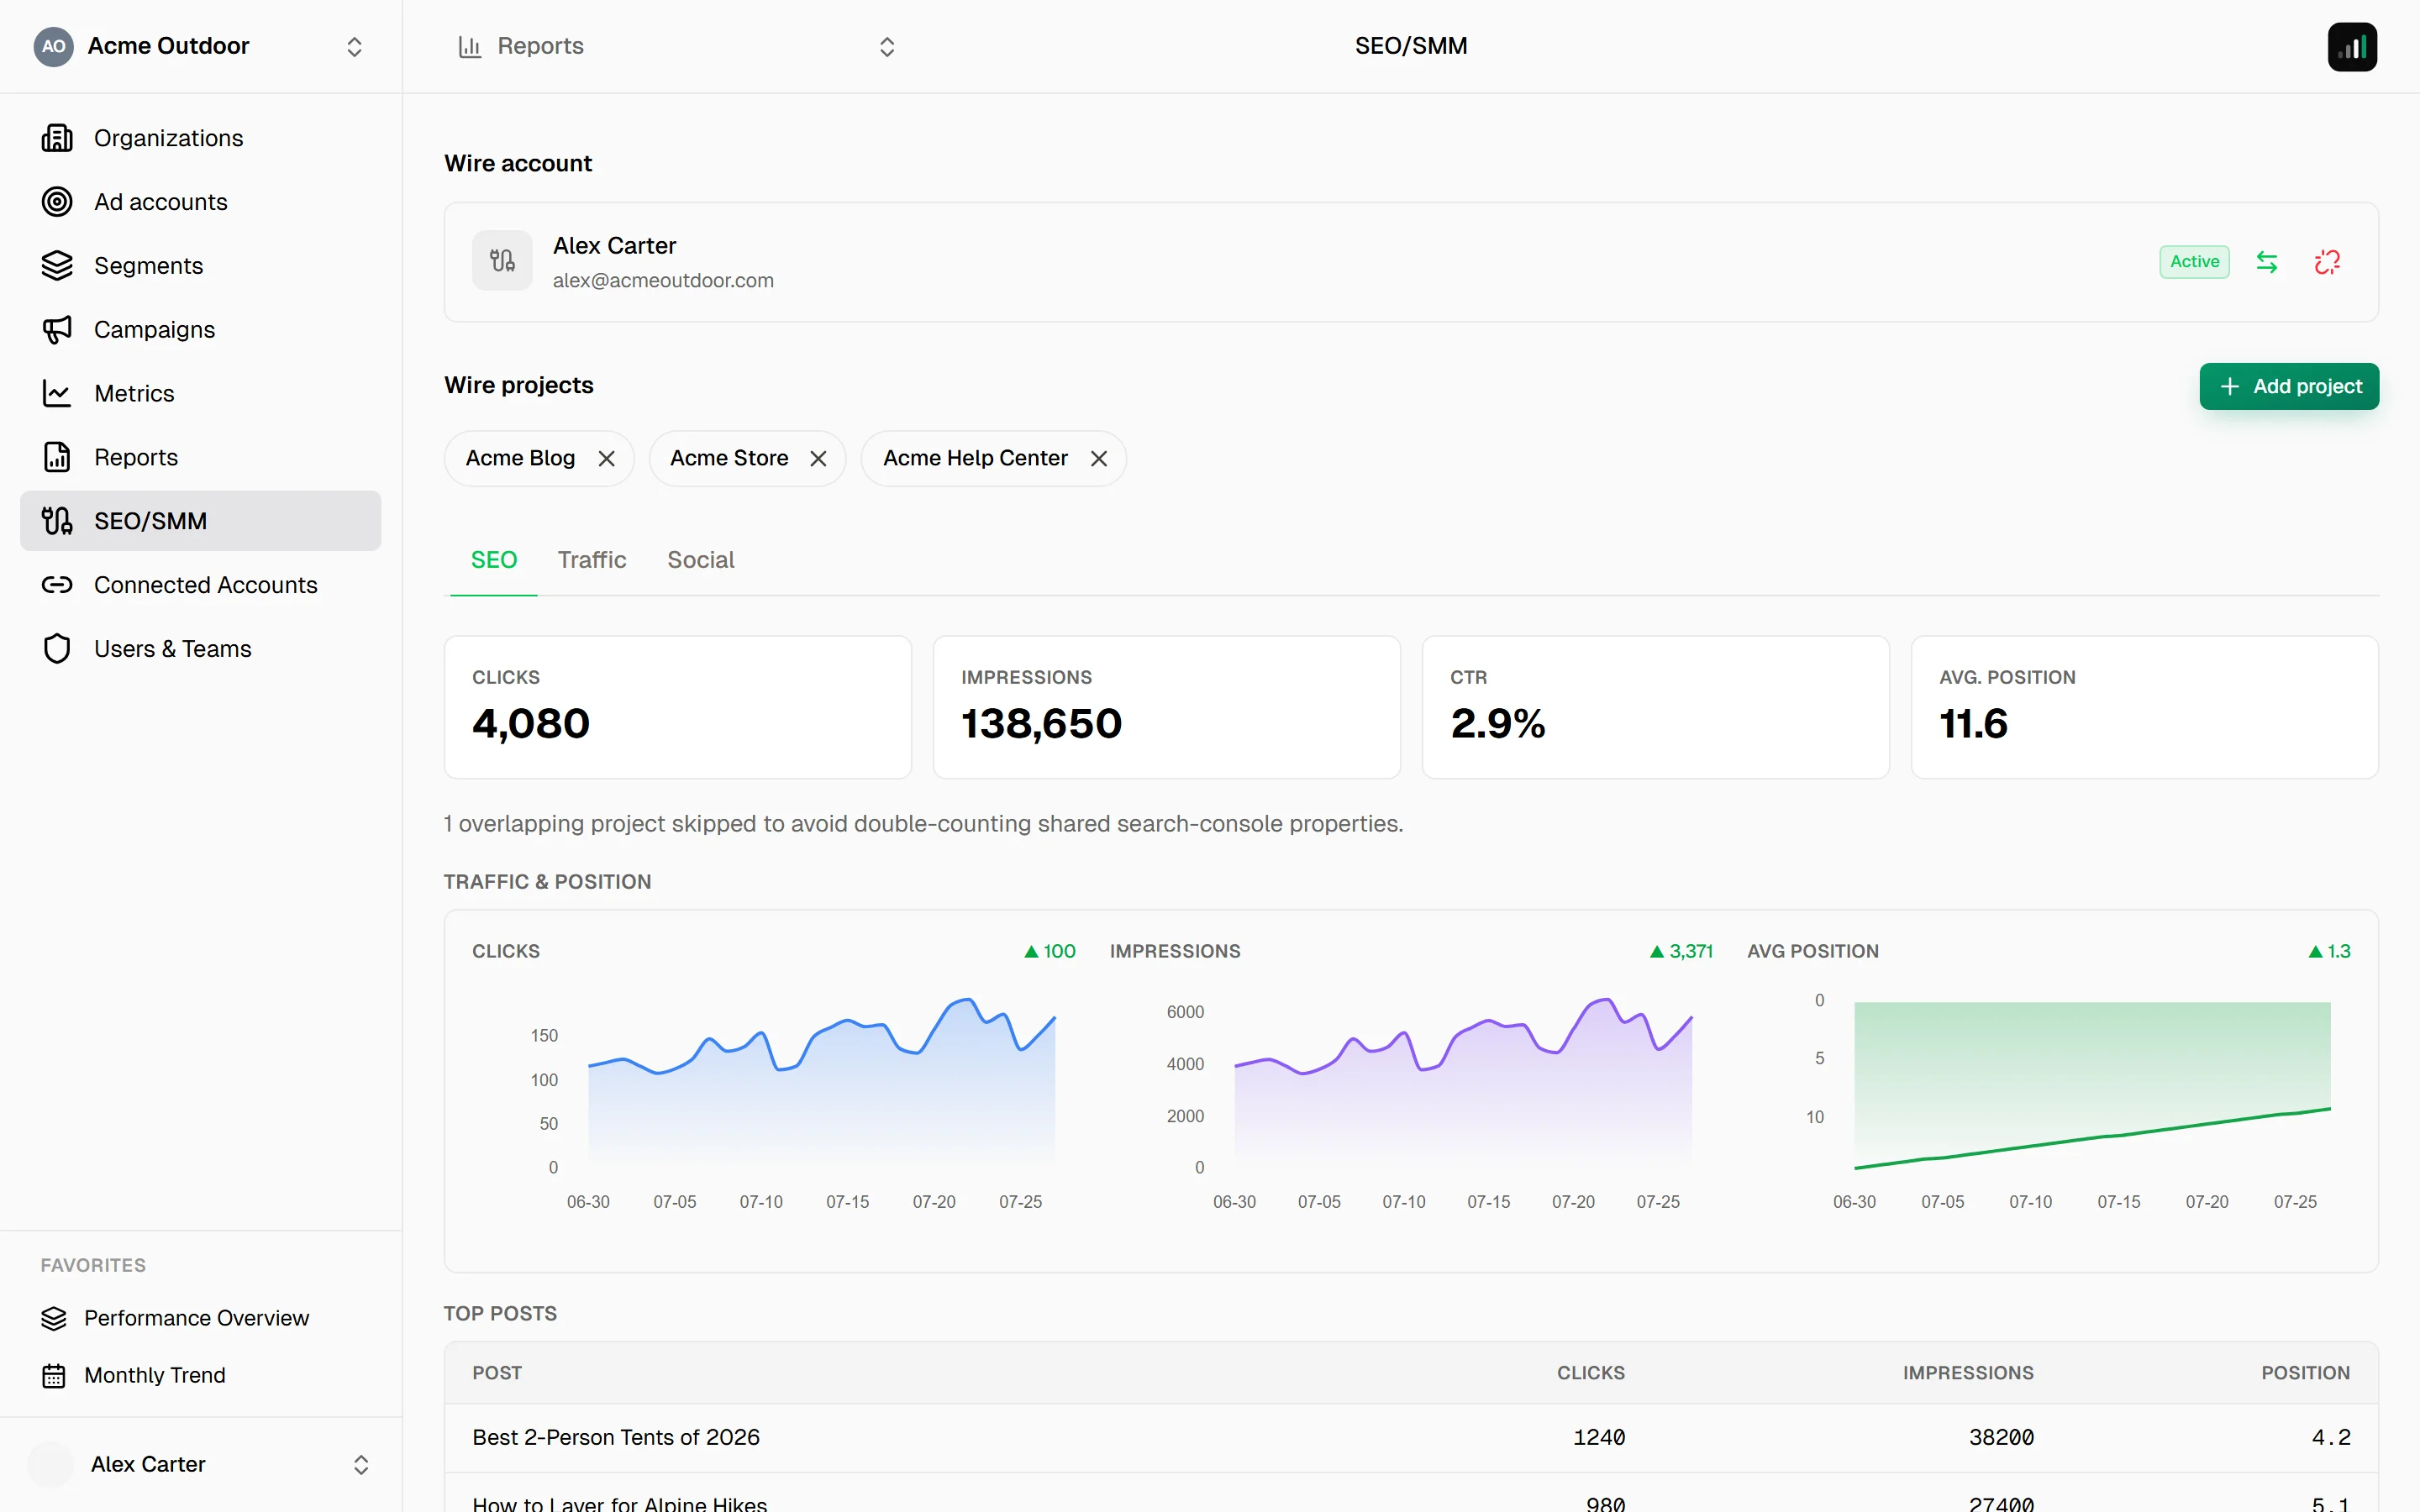Screen dimensions: 2420x1512
Task: Select the Acme Help Center project label
Action: point(975,458)
